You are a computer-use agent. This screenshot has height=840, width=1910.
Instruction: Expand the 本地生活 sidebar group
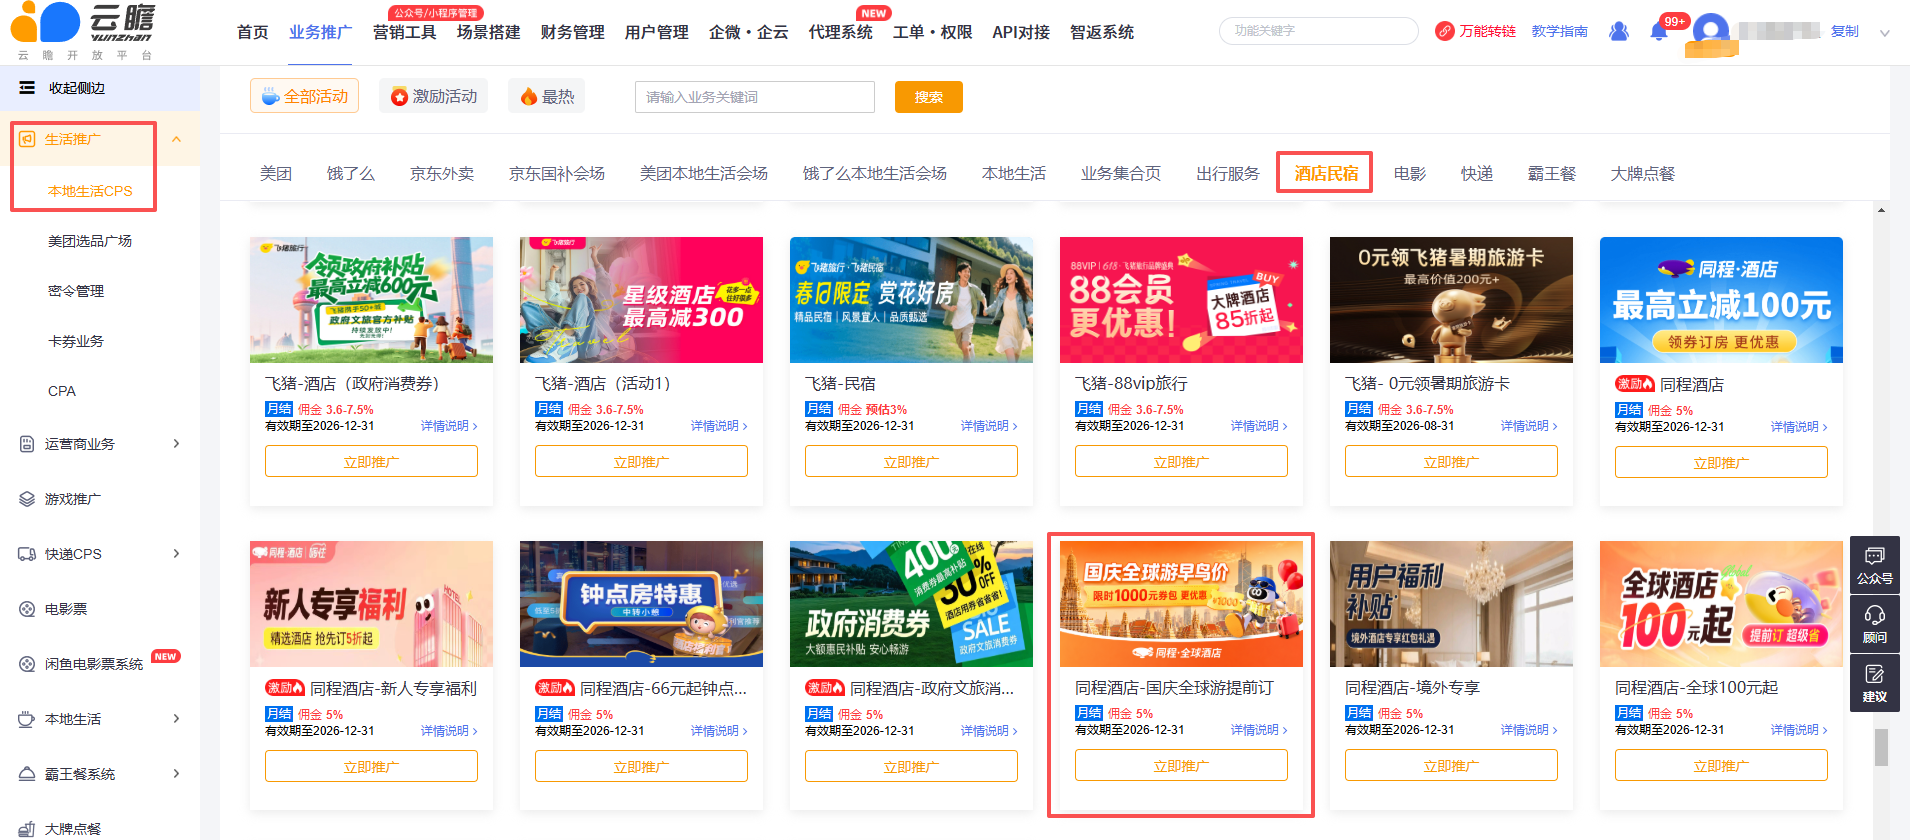177,719
